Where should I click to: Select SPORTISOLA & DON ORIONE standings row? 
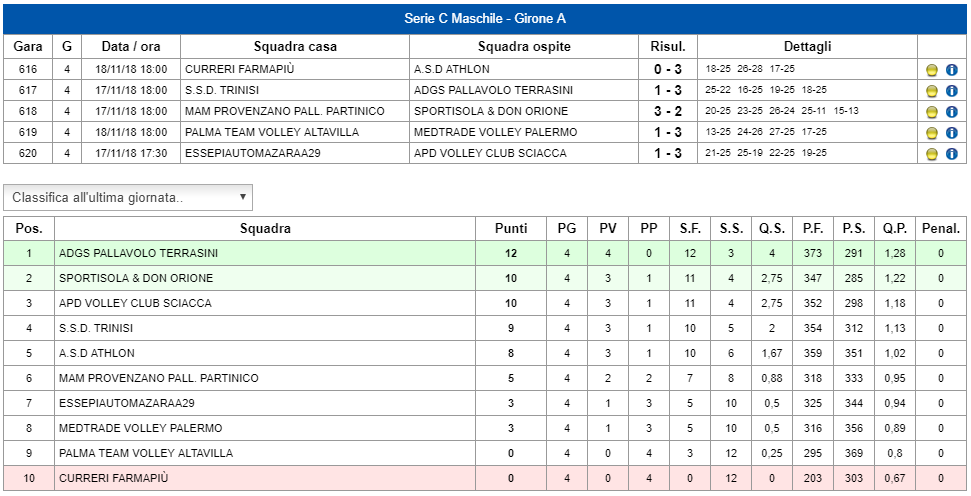click(485, 279)
